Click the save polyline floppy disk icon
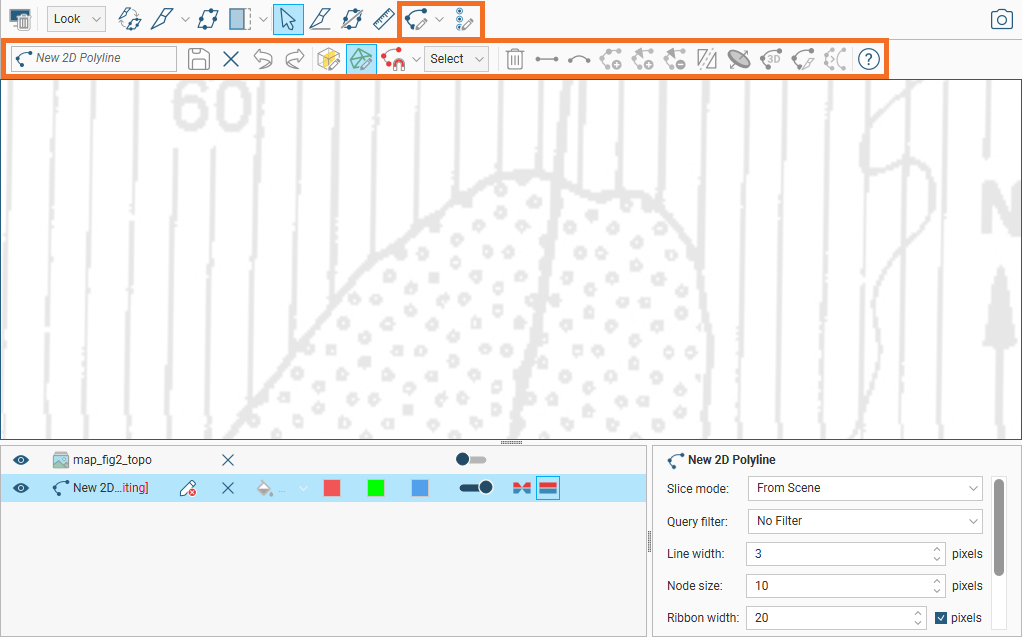Screen dimensions: 1022x637 (x=199, y=59)
